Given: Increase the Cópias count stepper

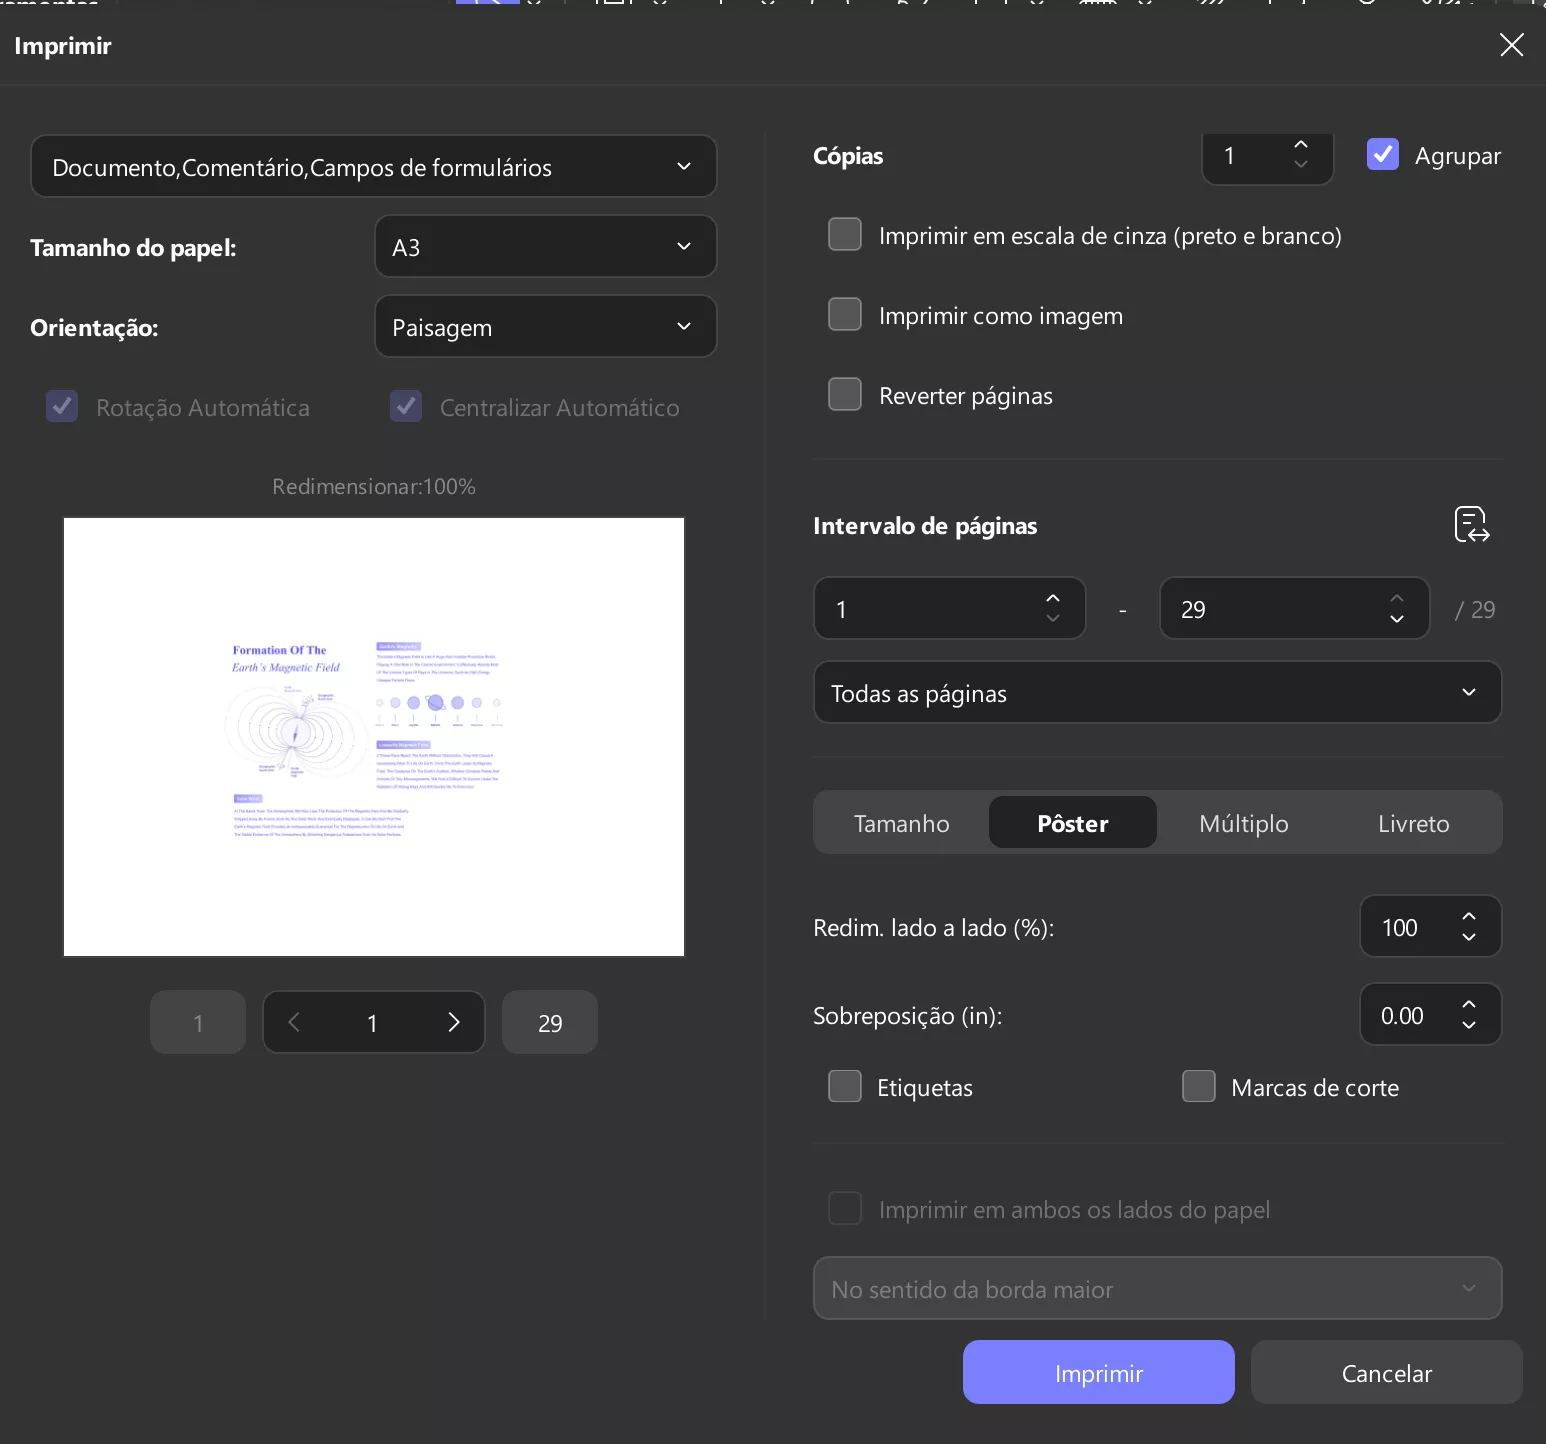Looking at the screenshot, I should click(x=1301, y=145).
